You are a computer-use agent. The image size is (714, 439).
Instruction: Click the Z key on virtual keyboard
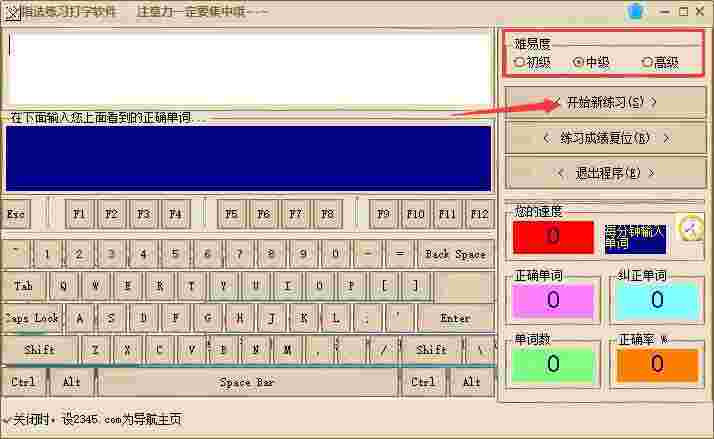[95, 350]
